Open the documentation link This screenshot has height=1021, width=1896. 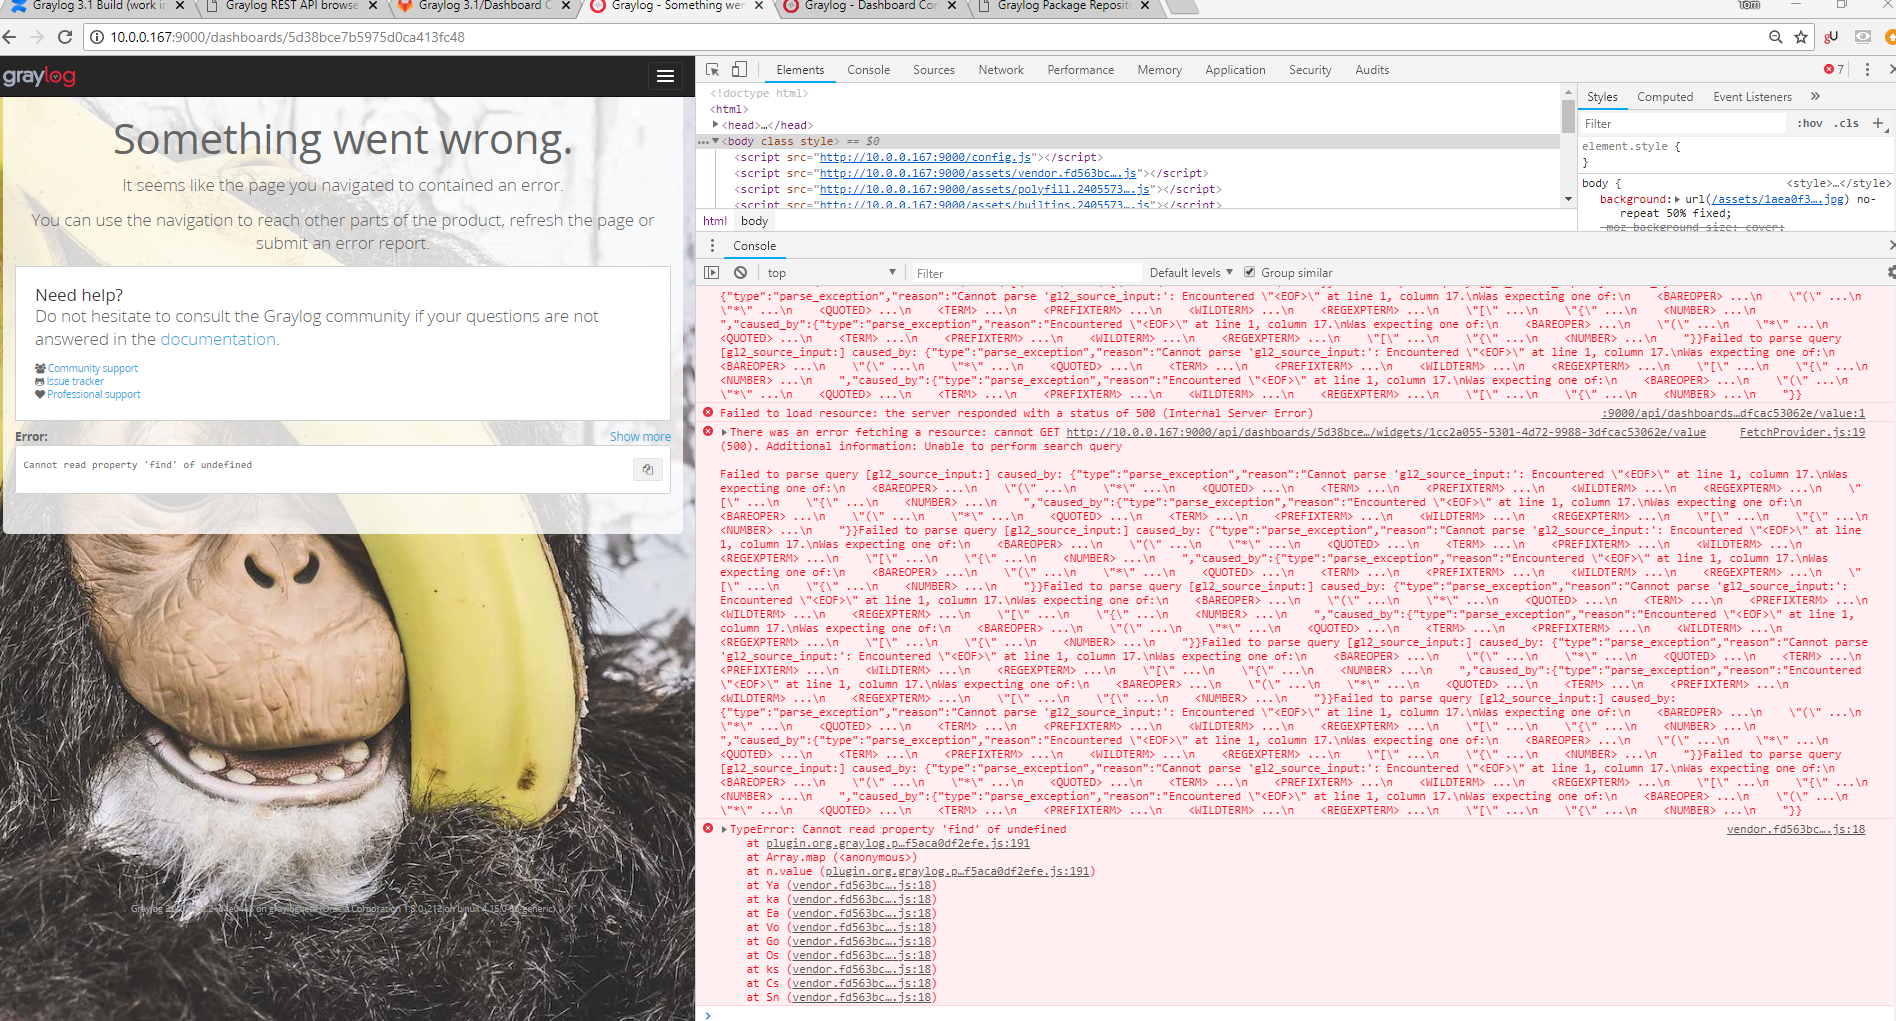[x=218, y=339]
